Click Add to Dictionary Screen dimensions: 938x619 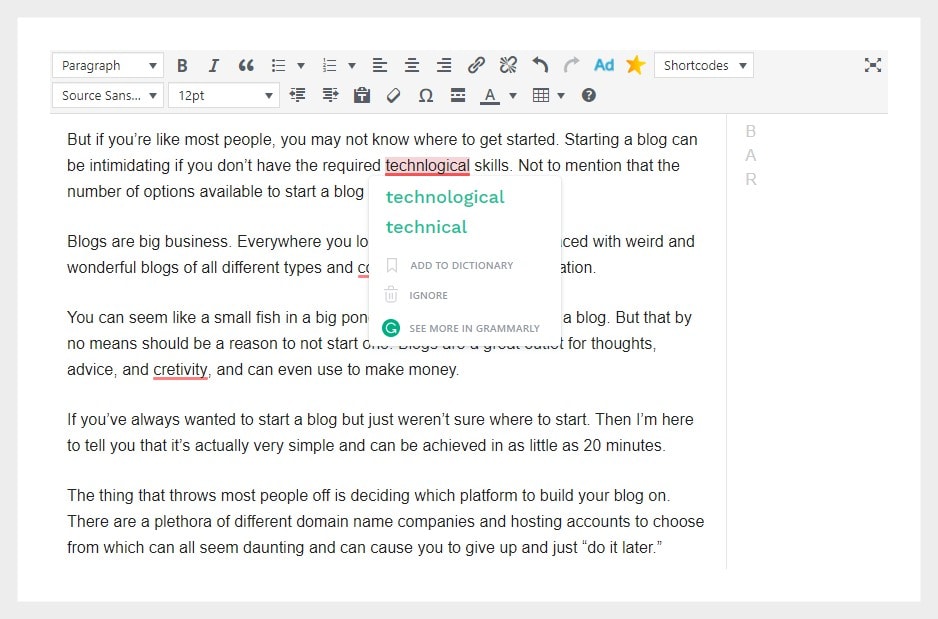[461, 266]
